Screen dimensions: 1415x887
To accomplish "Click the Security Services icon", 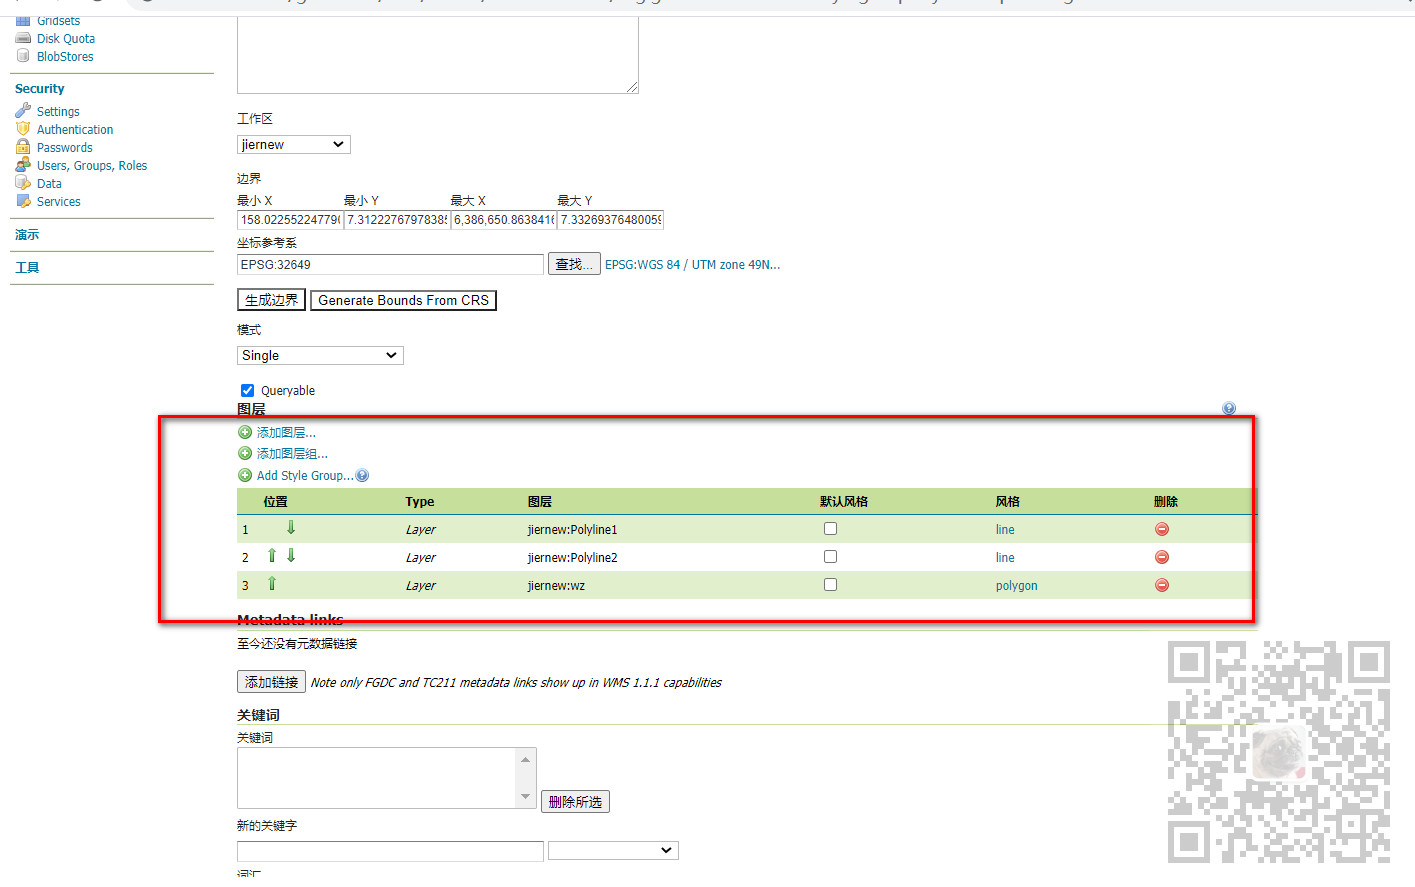I will click(23, 201).
